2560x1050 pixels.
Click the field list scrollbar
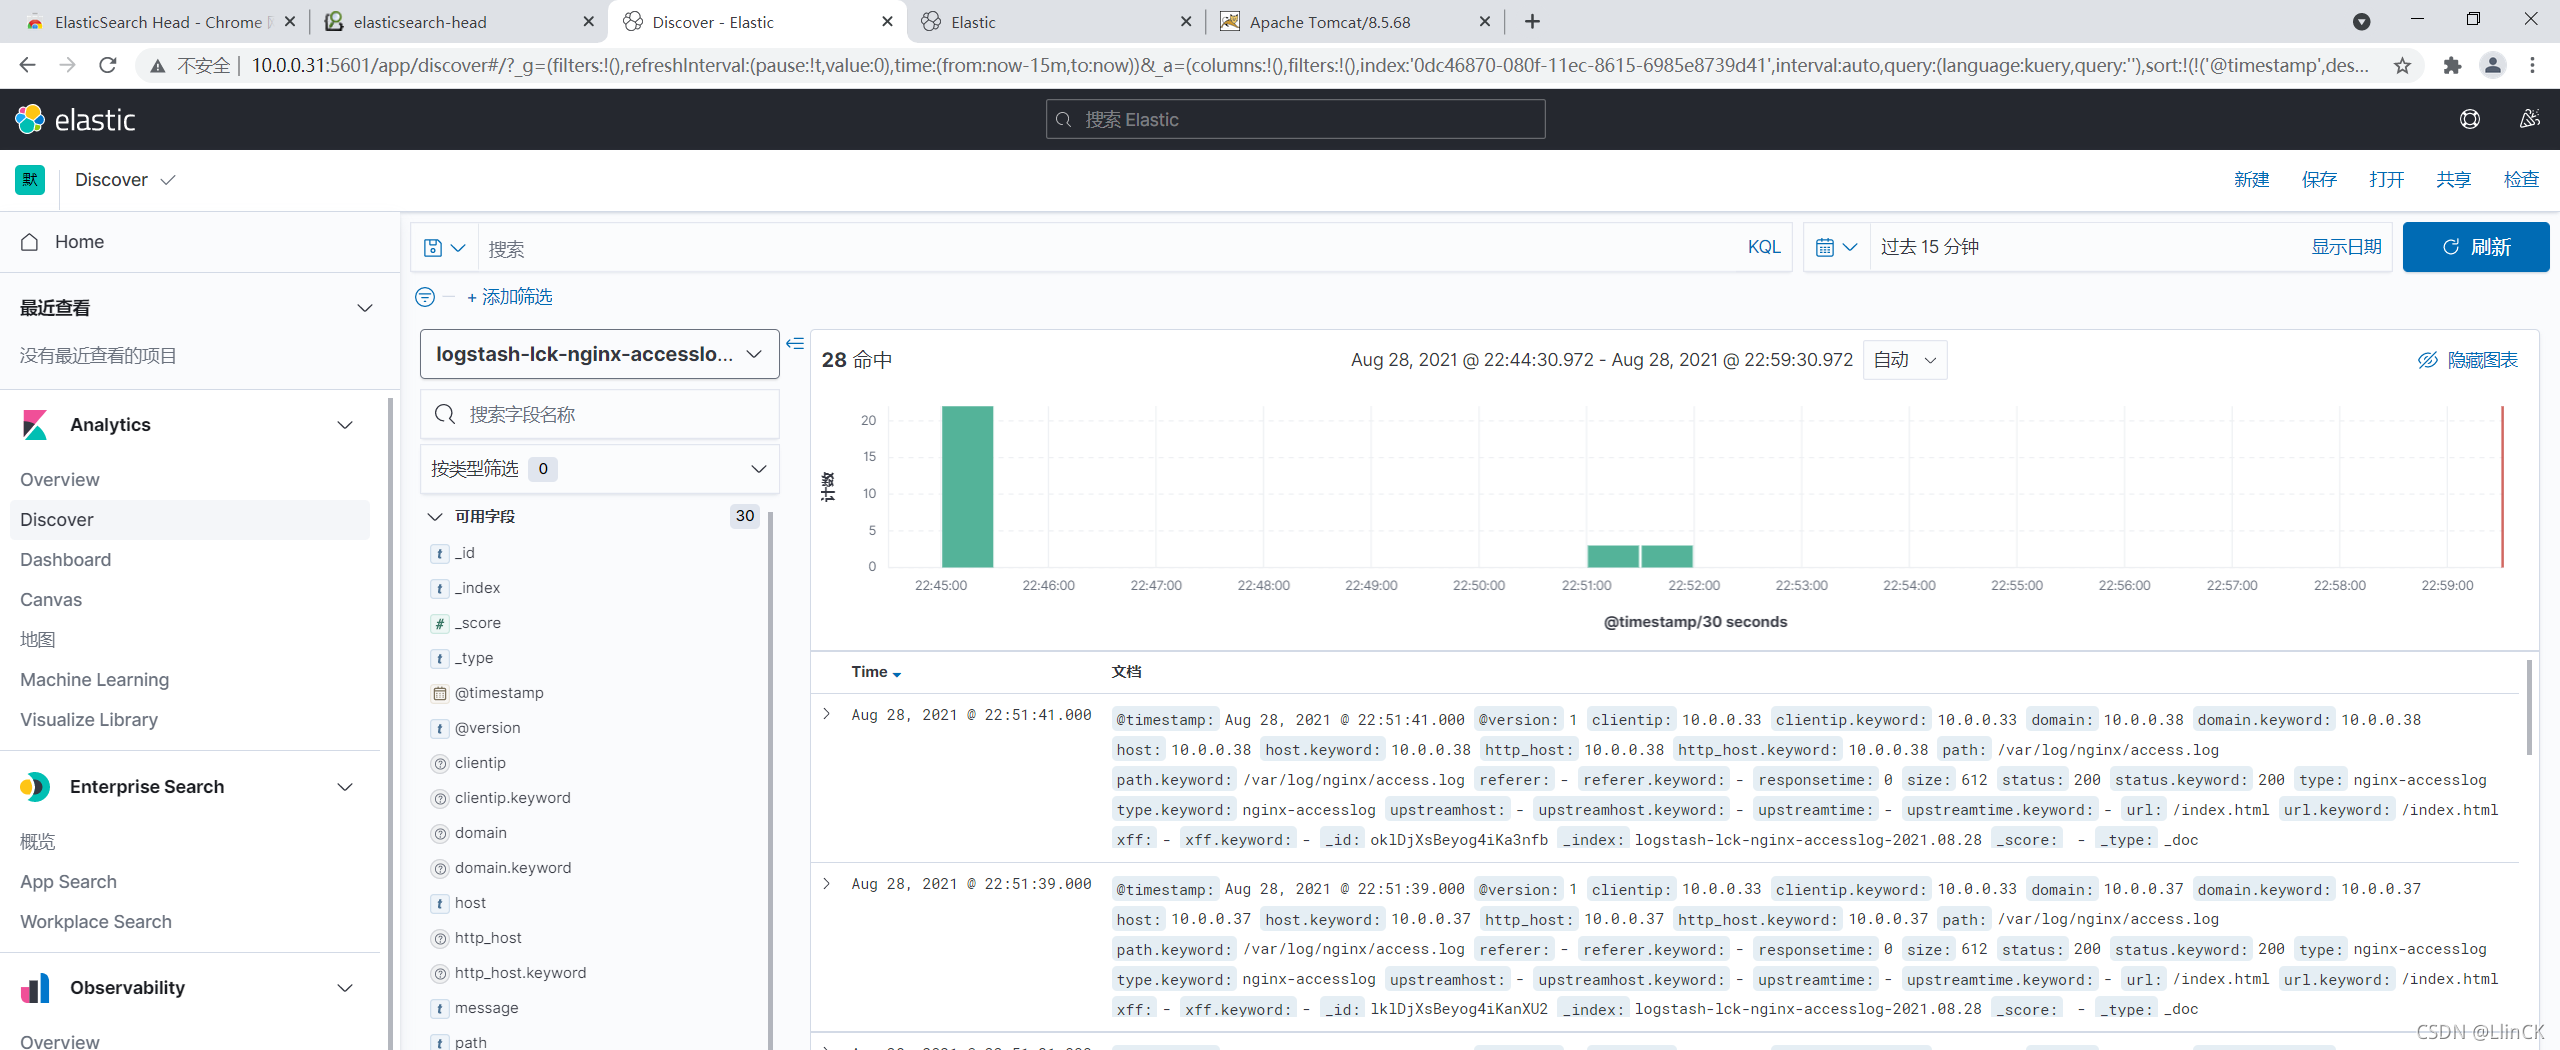tap(771, 780)
